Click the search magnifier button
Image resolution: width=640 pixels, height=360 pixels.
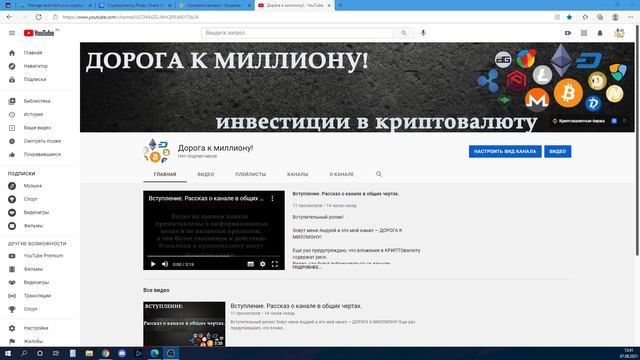click(x=403, y=33)
